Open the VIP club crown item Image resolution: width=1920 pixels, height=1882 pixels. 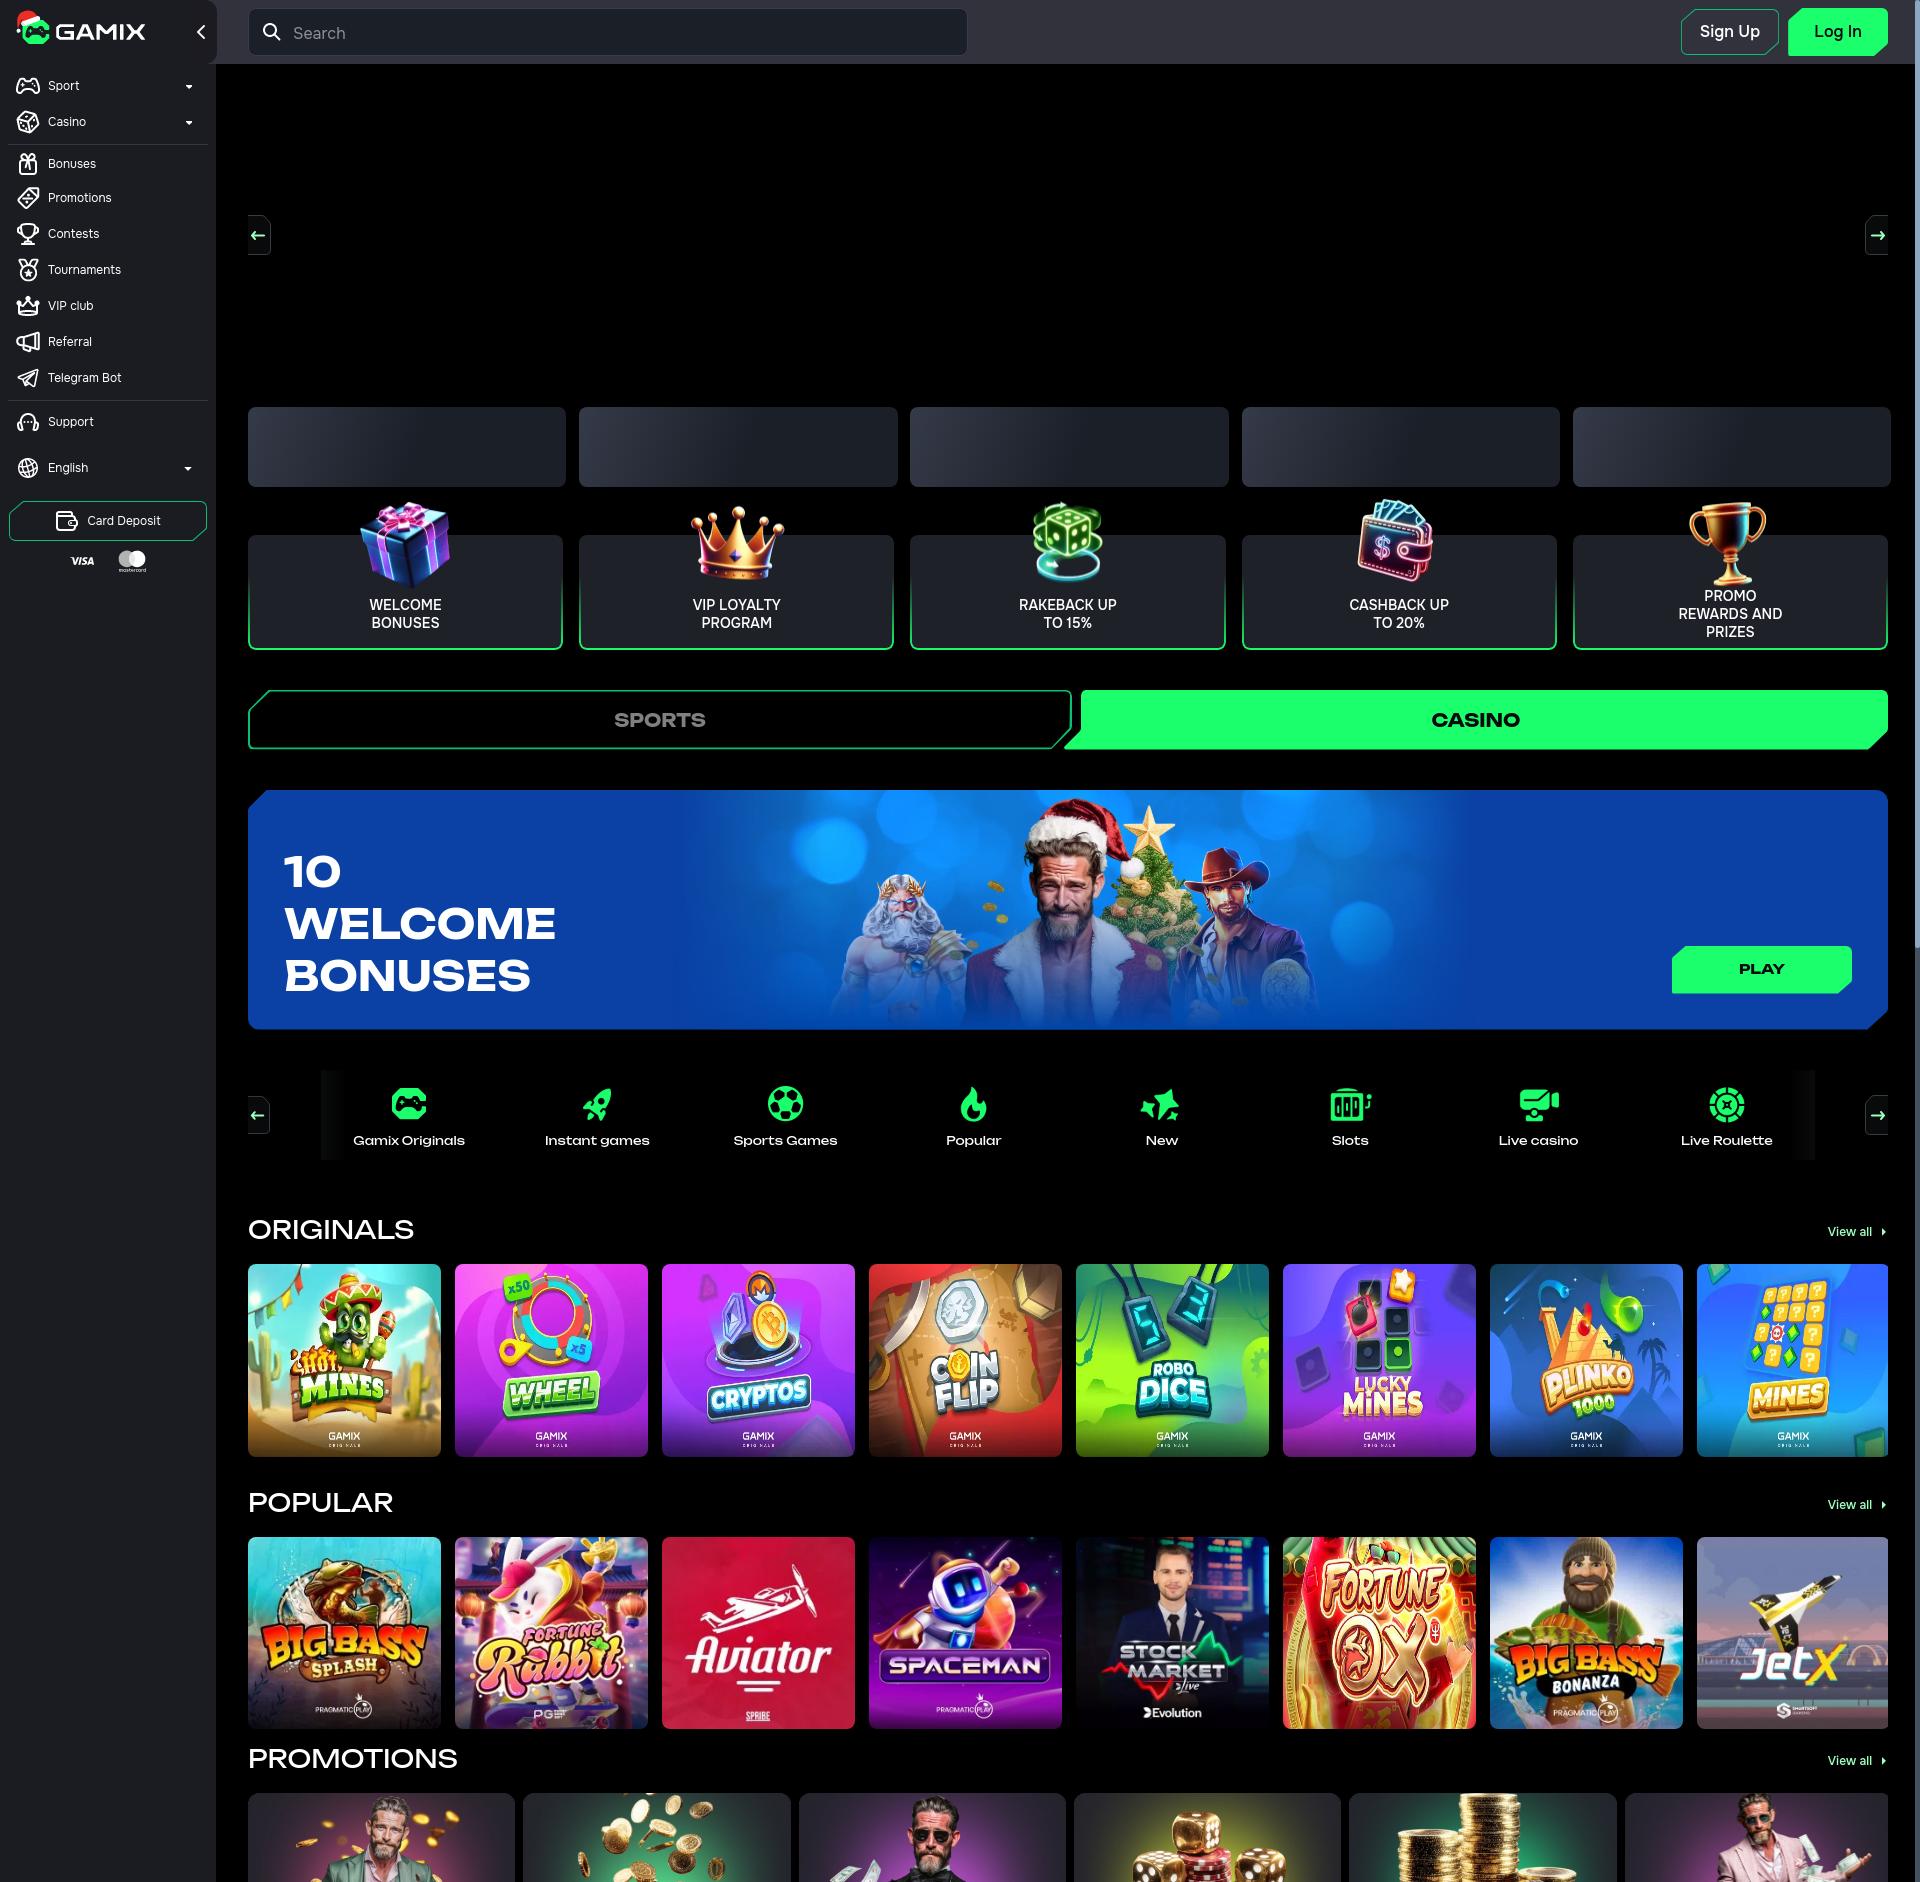70,306
